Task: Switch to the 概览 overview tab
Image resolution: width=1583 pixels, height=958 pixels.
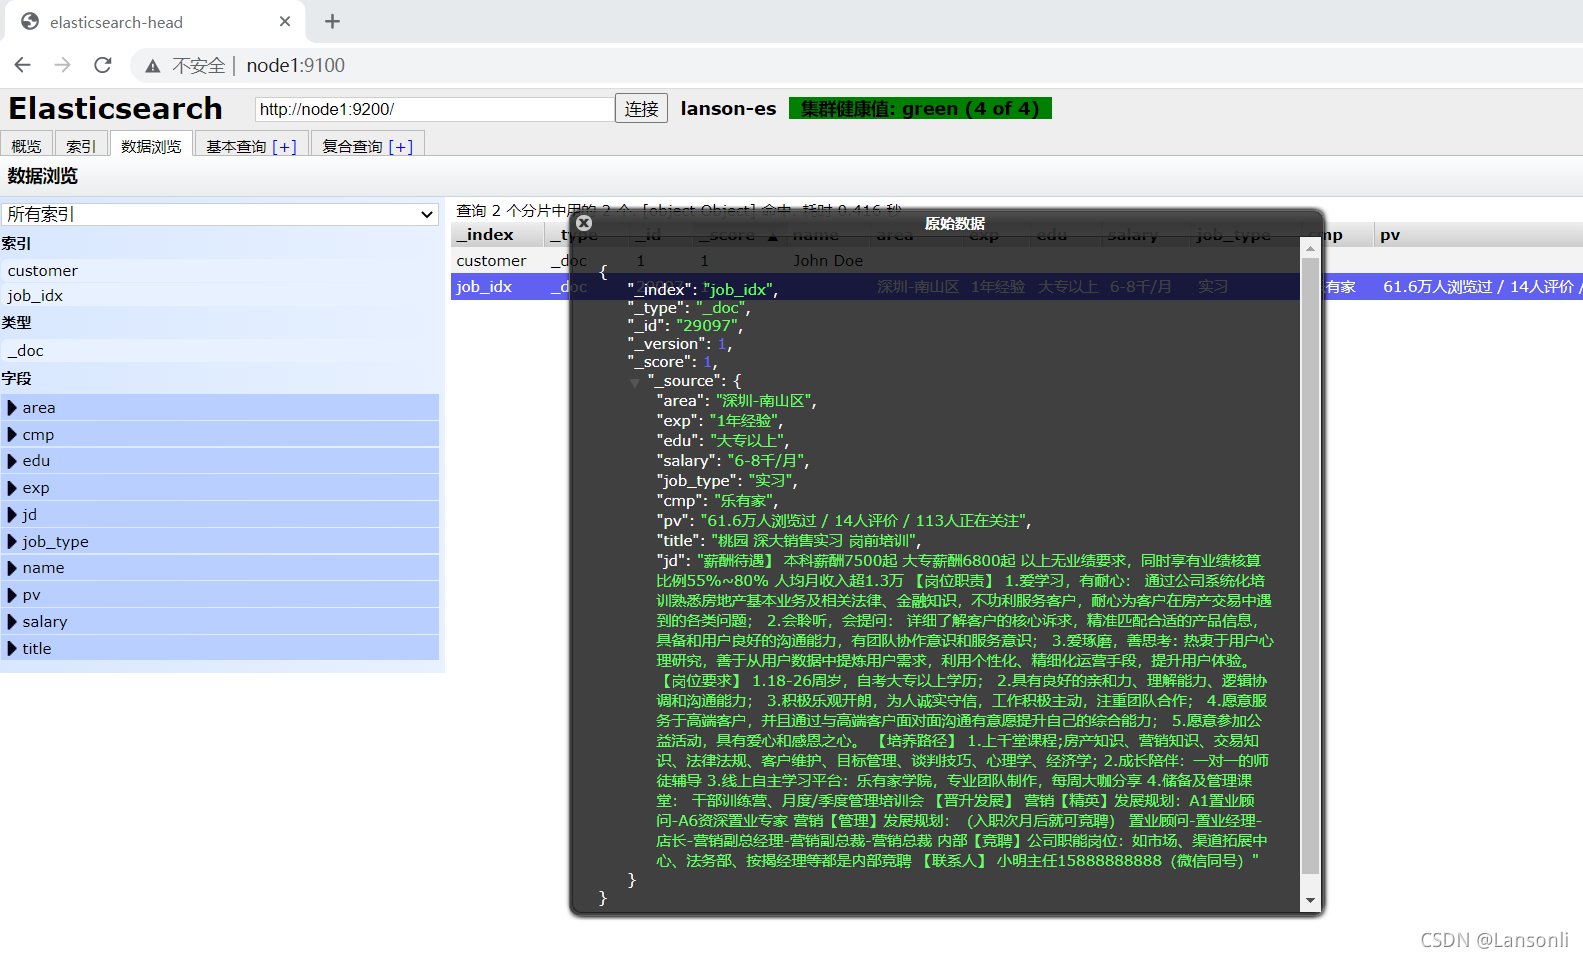Action: (26, 146)
